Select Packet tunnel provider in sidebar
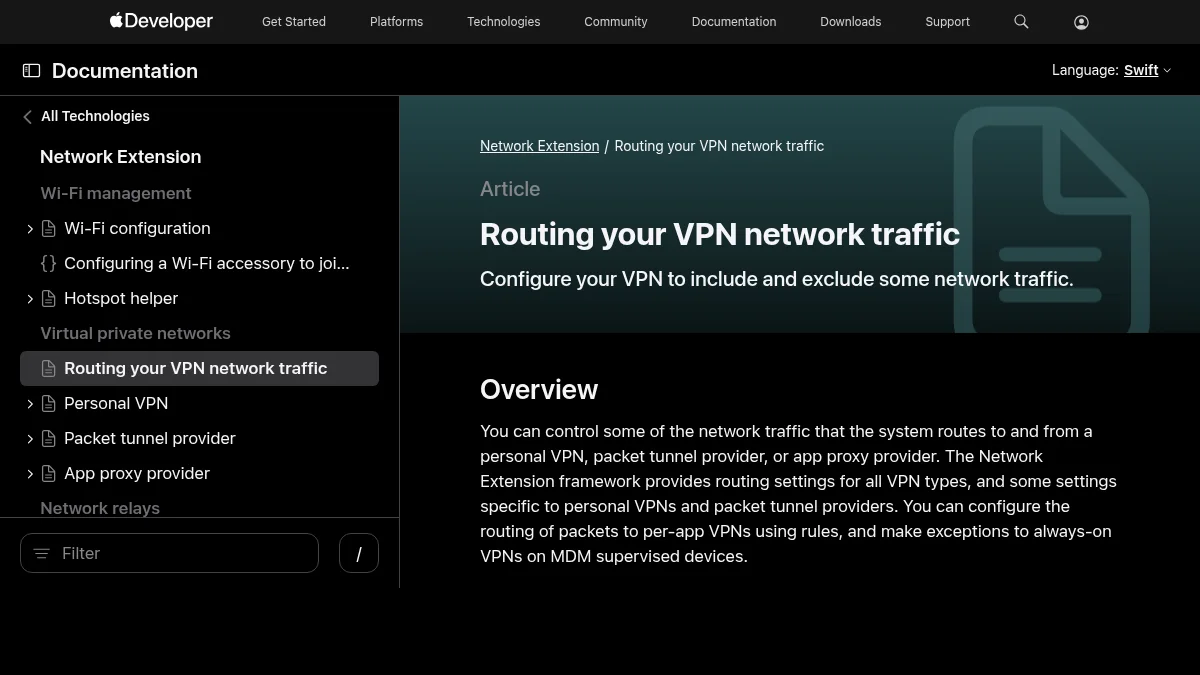 click(x=150, y=439)
